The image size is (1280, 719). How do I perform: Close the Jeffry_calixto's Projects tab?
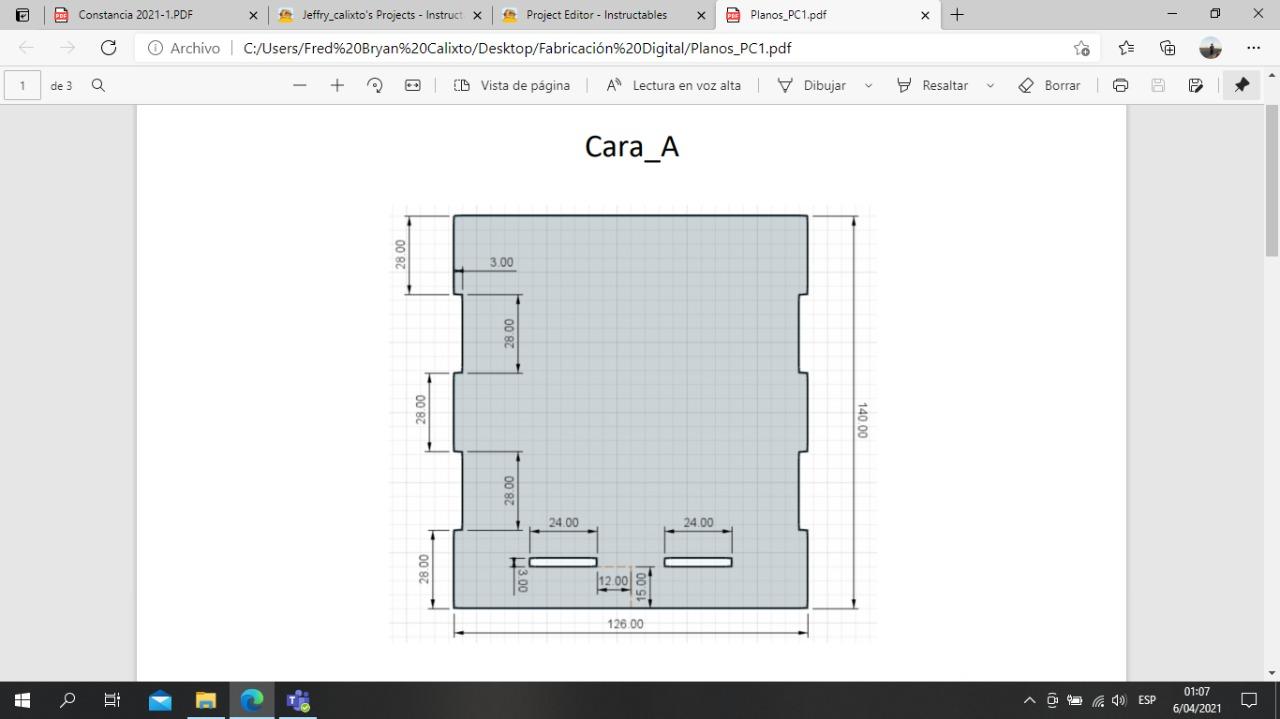477,15
